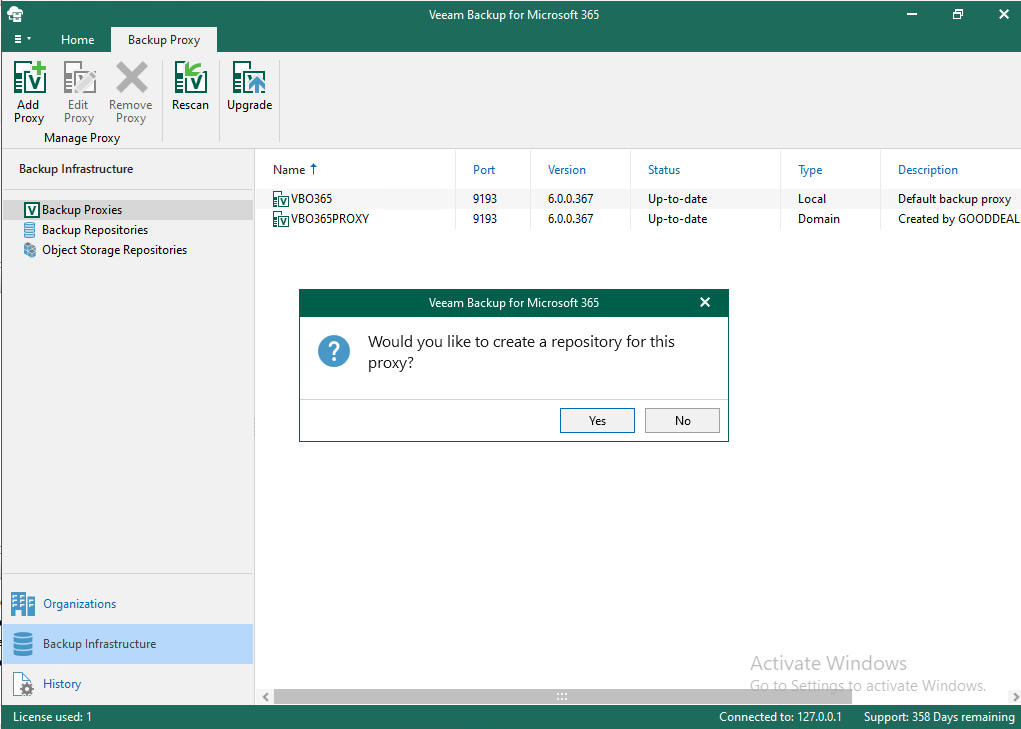Click the Organizations building icon

[x=23, y=604]
